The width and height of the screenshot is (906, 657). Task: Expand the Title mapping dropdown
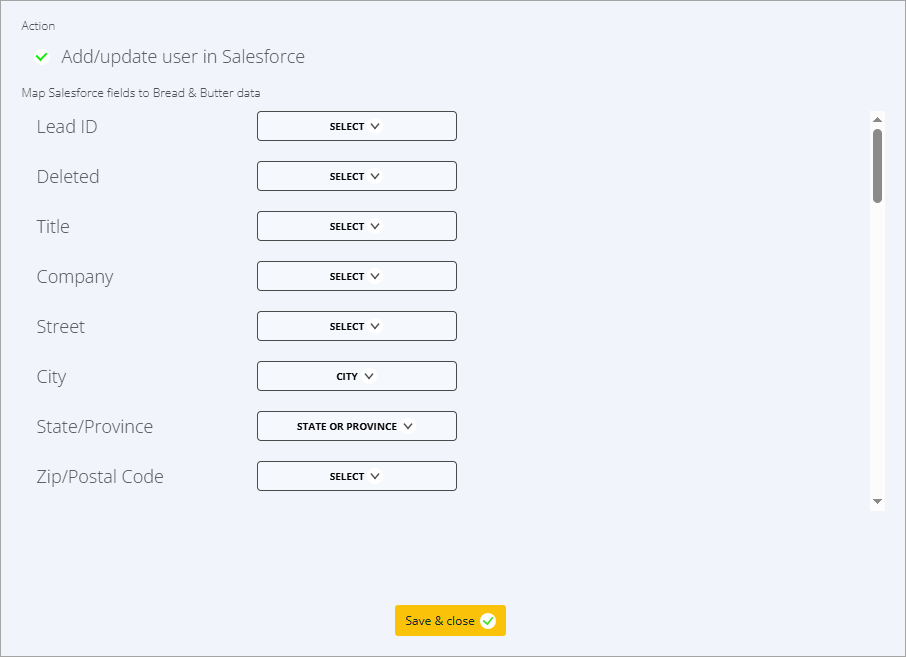coord(356,226)
